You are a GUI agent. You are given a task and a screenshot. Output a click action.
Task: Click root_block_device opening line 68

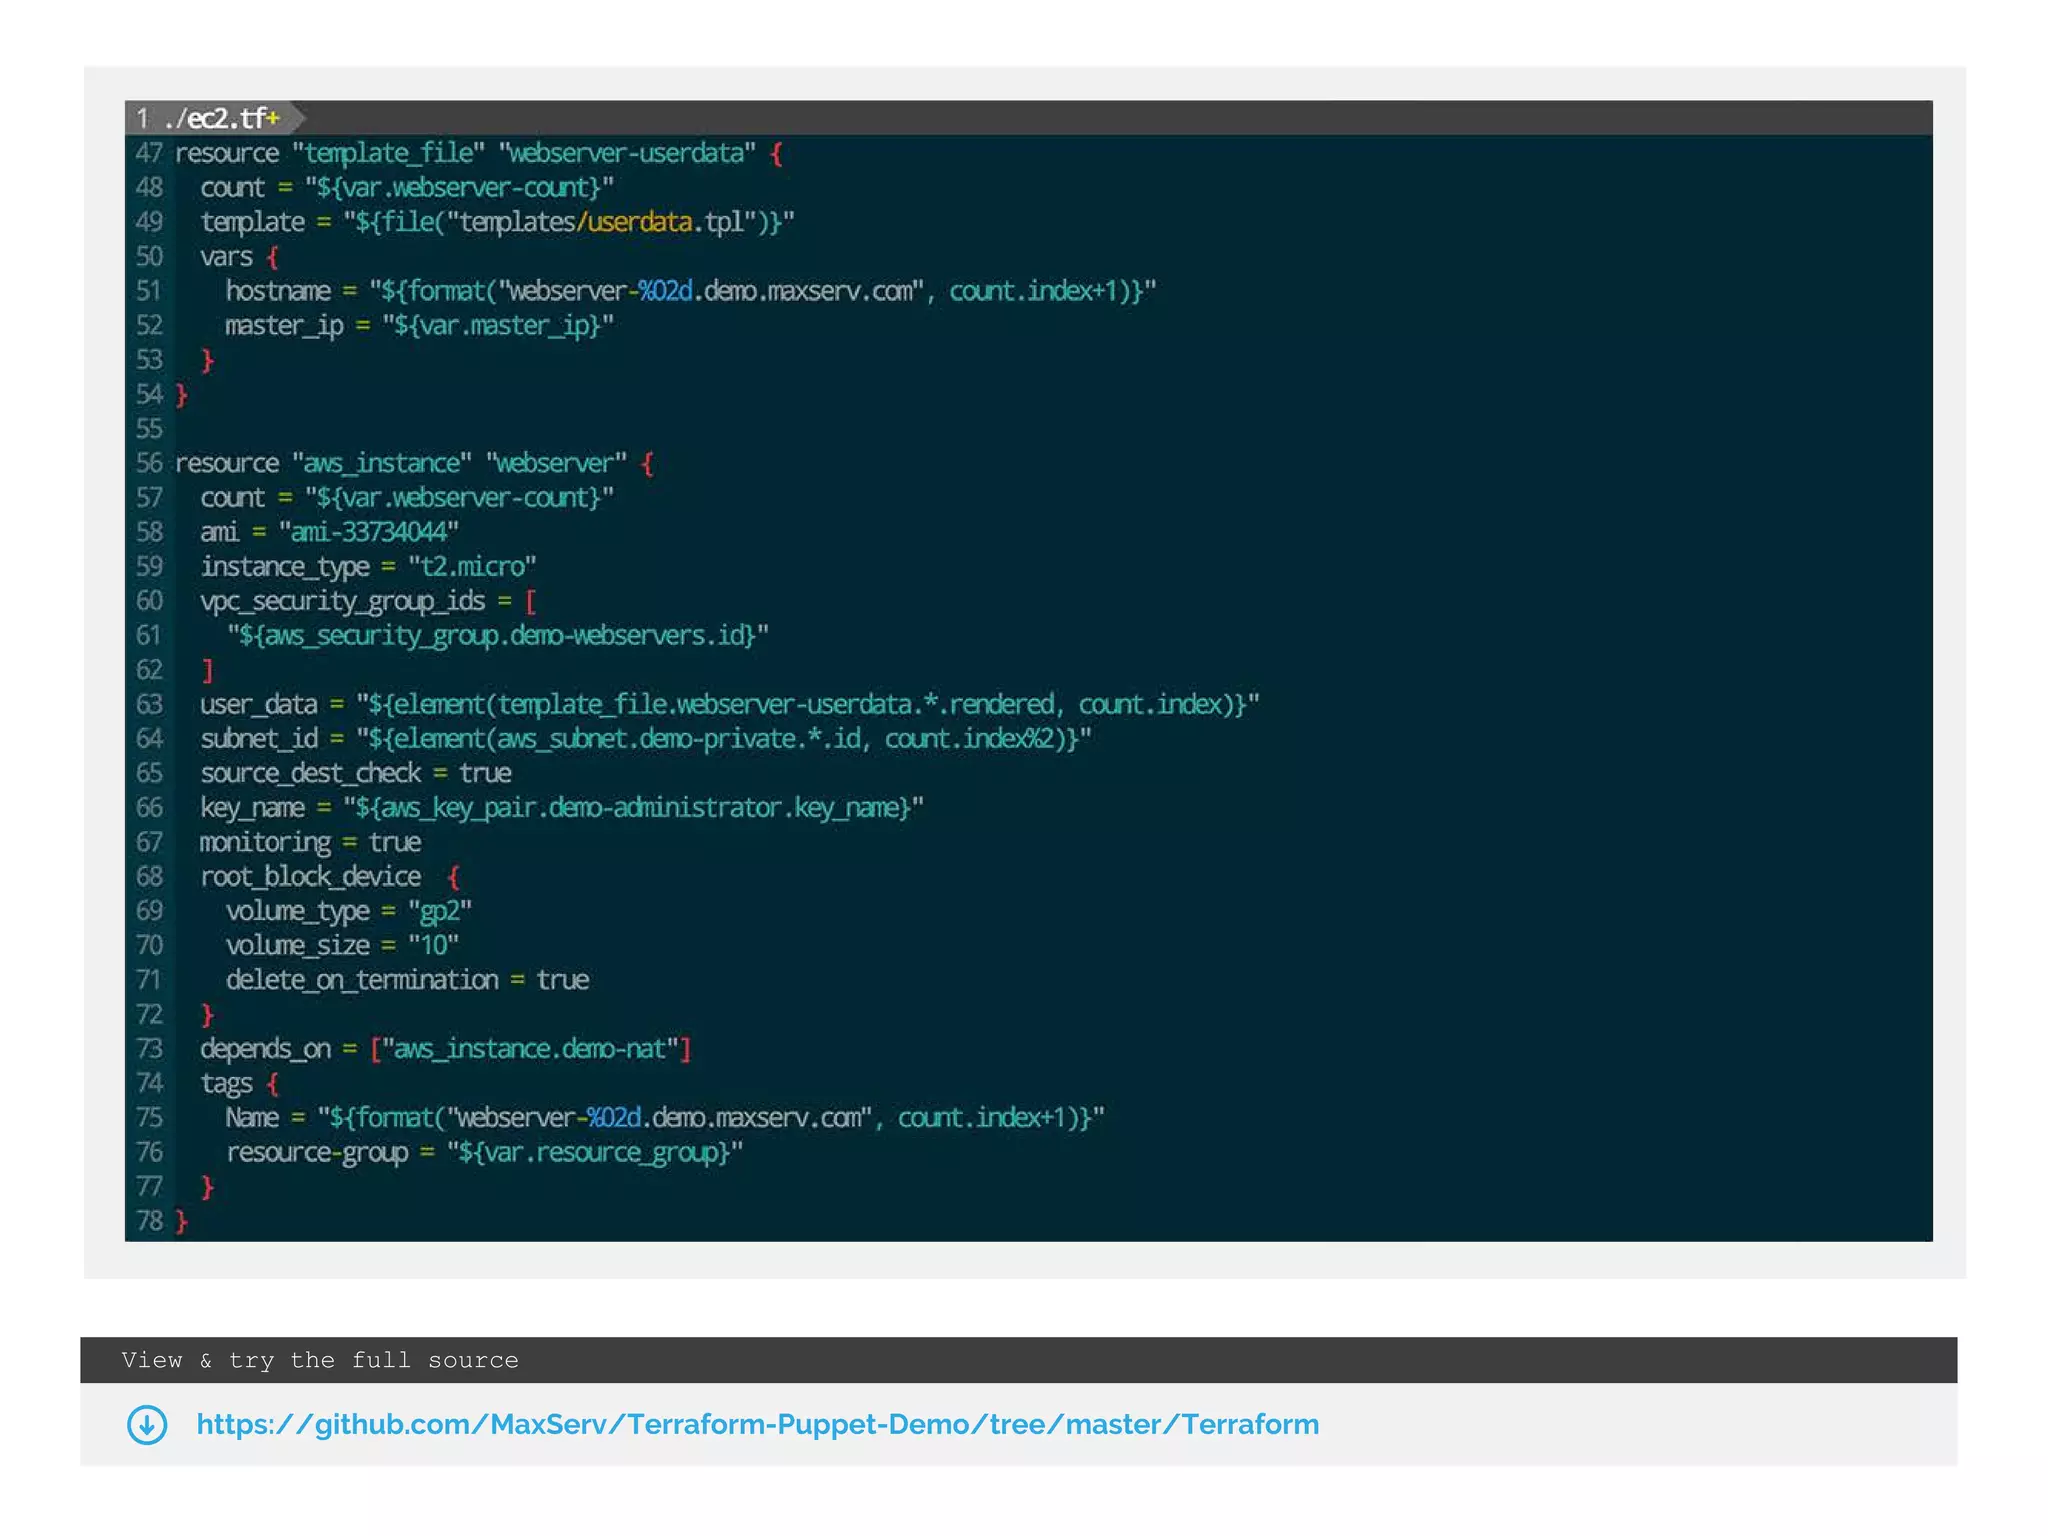click(330, 877)
